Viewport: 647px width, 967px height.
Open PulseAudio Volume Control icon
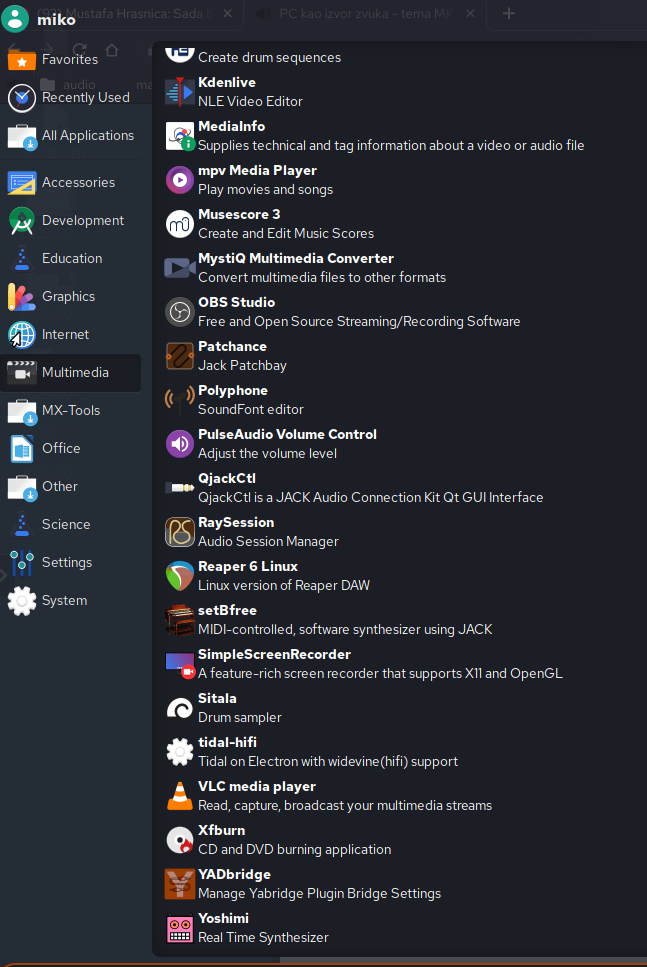click(x=179, y=444)
